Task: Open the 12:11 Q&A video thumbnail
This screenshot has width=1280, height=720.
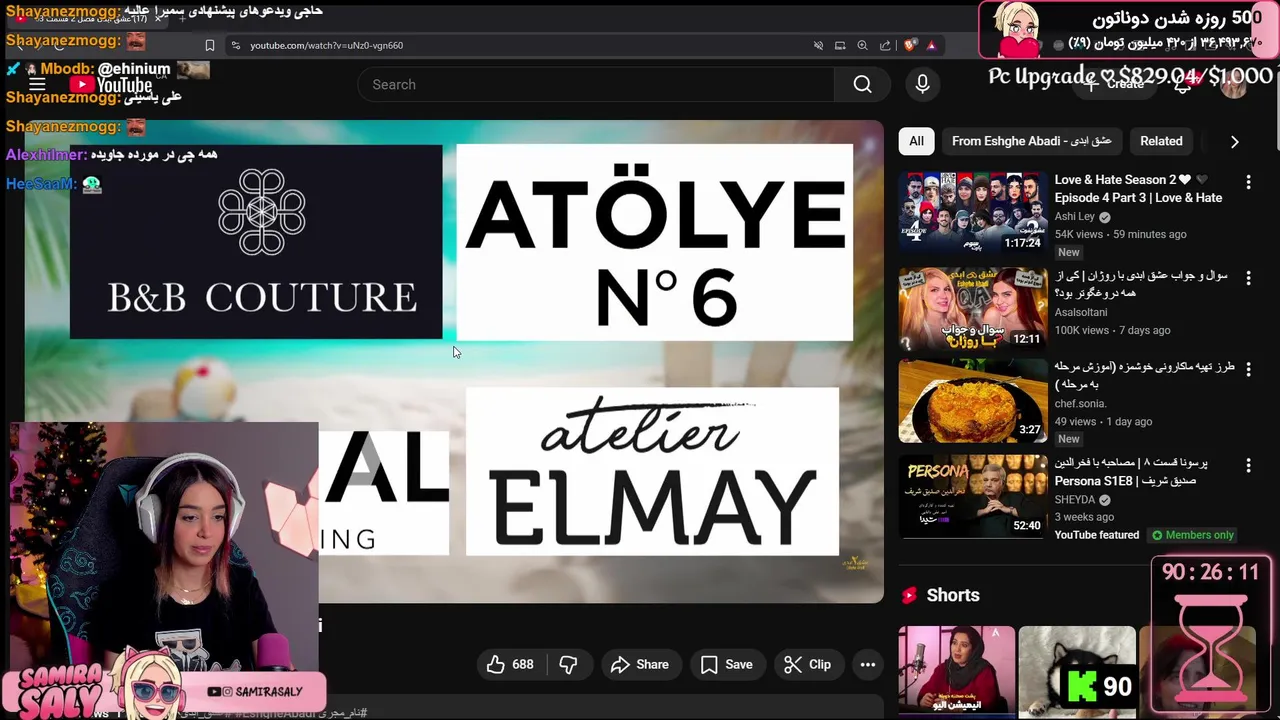Action: [x=972, y=308]
